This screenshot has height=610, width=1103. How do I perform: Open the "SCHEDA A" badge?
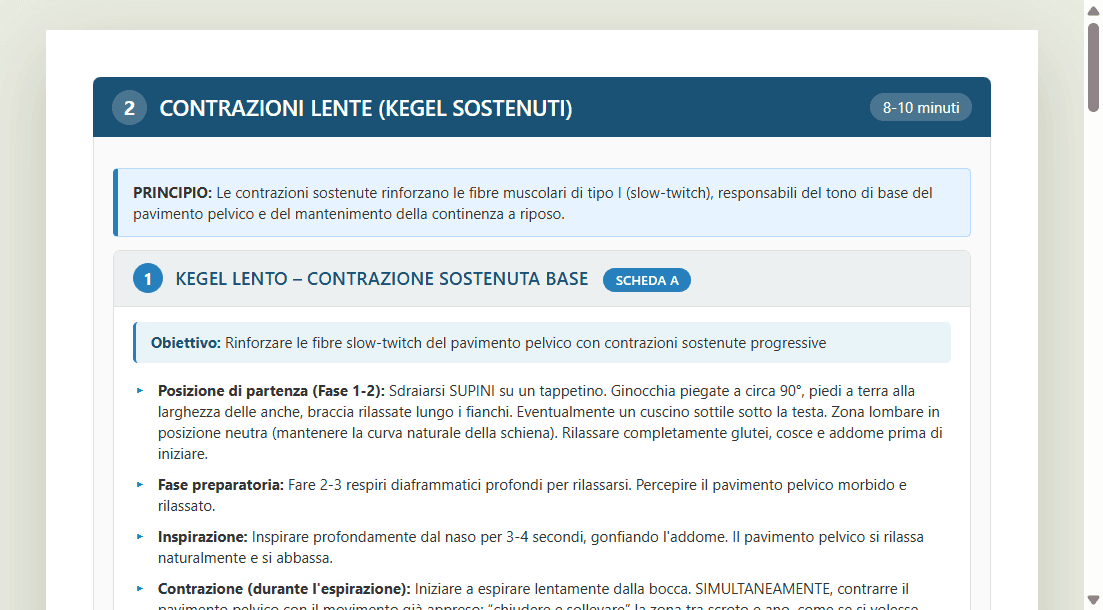(x=646, y=280)
